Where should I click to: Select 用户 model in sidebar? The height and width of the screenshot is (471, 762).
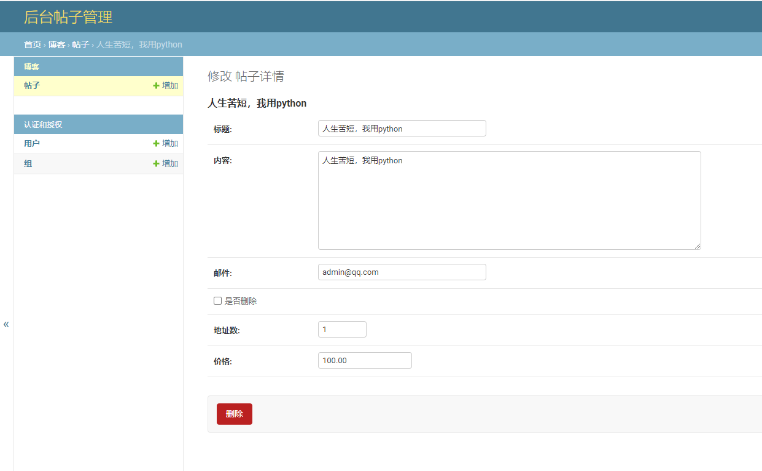32,143
